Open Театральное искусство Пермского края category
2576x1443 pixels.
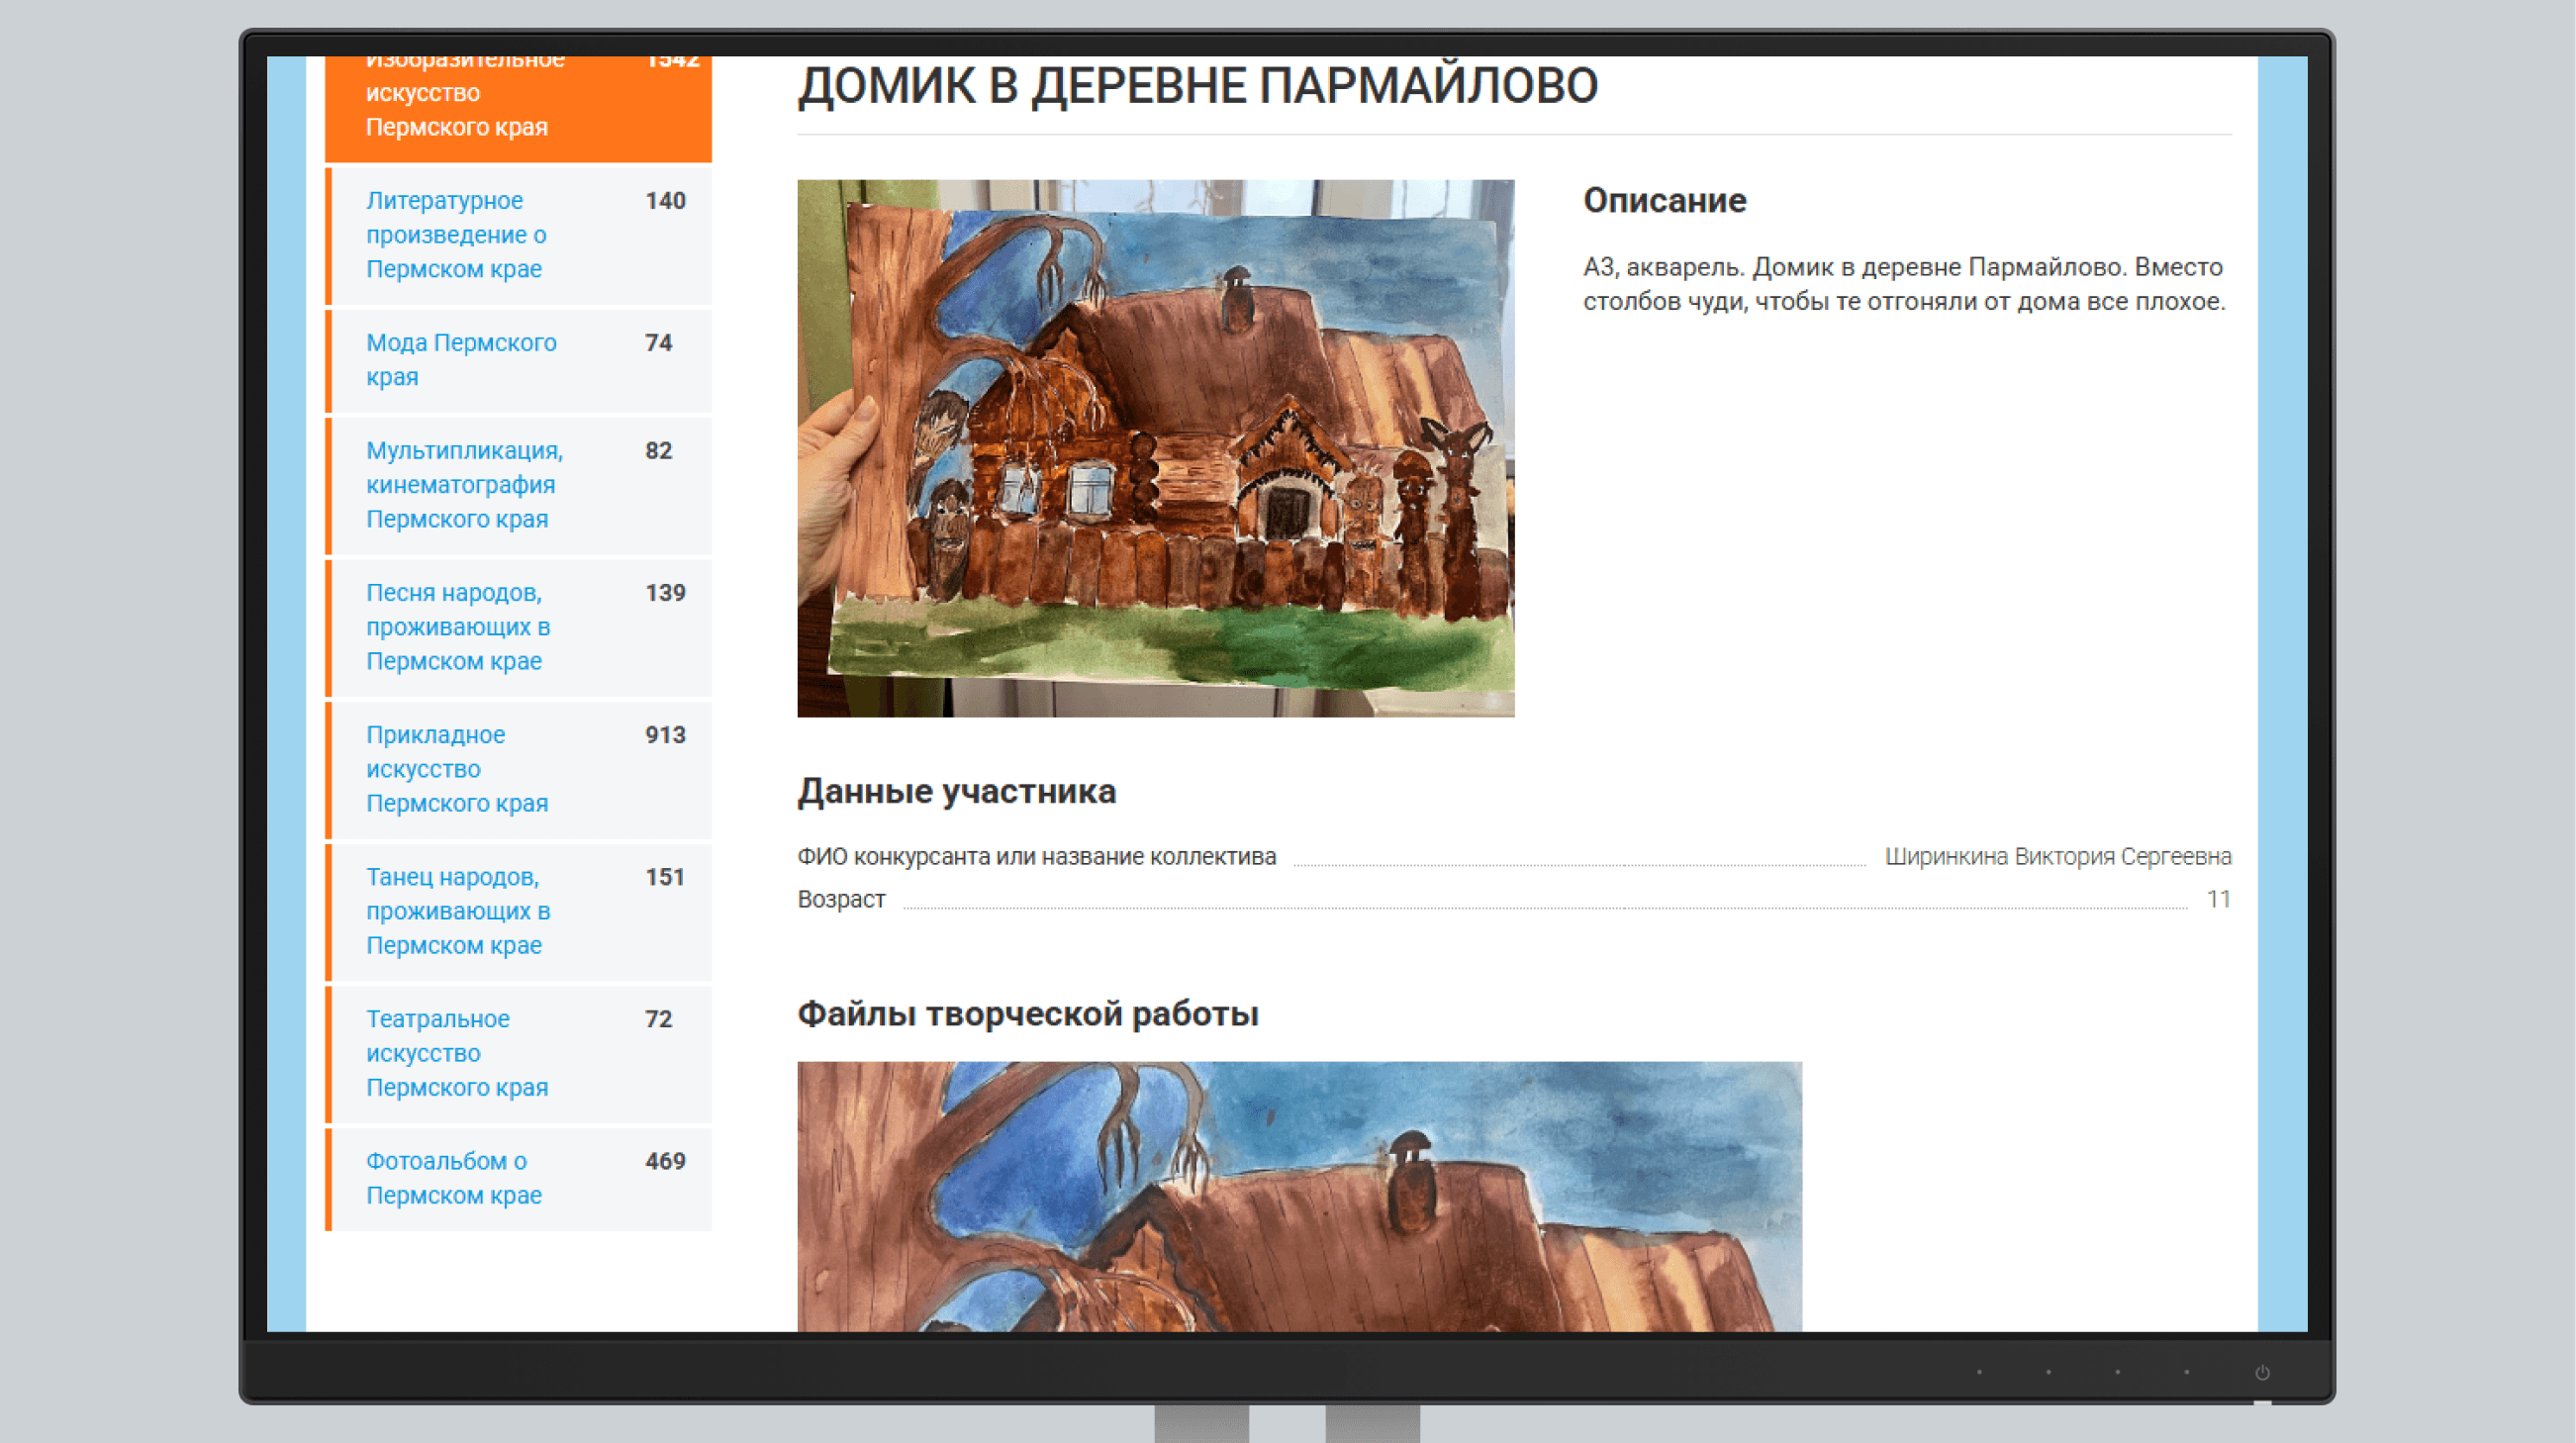pyautogui.click(x=456, y=1053)
